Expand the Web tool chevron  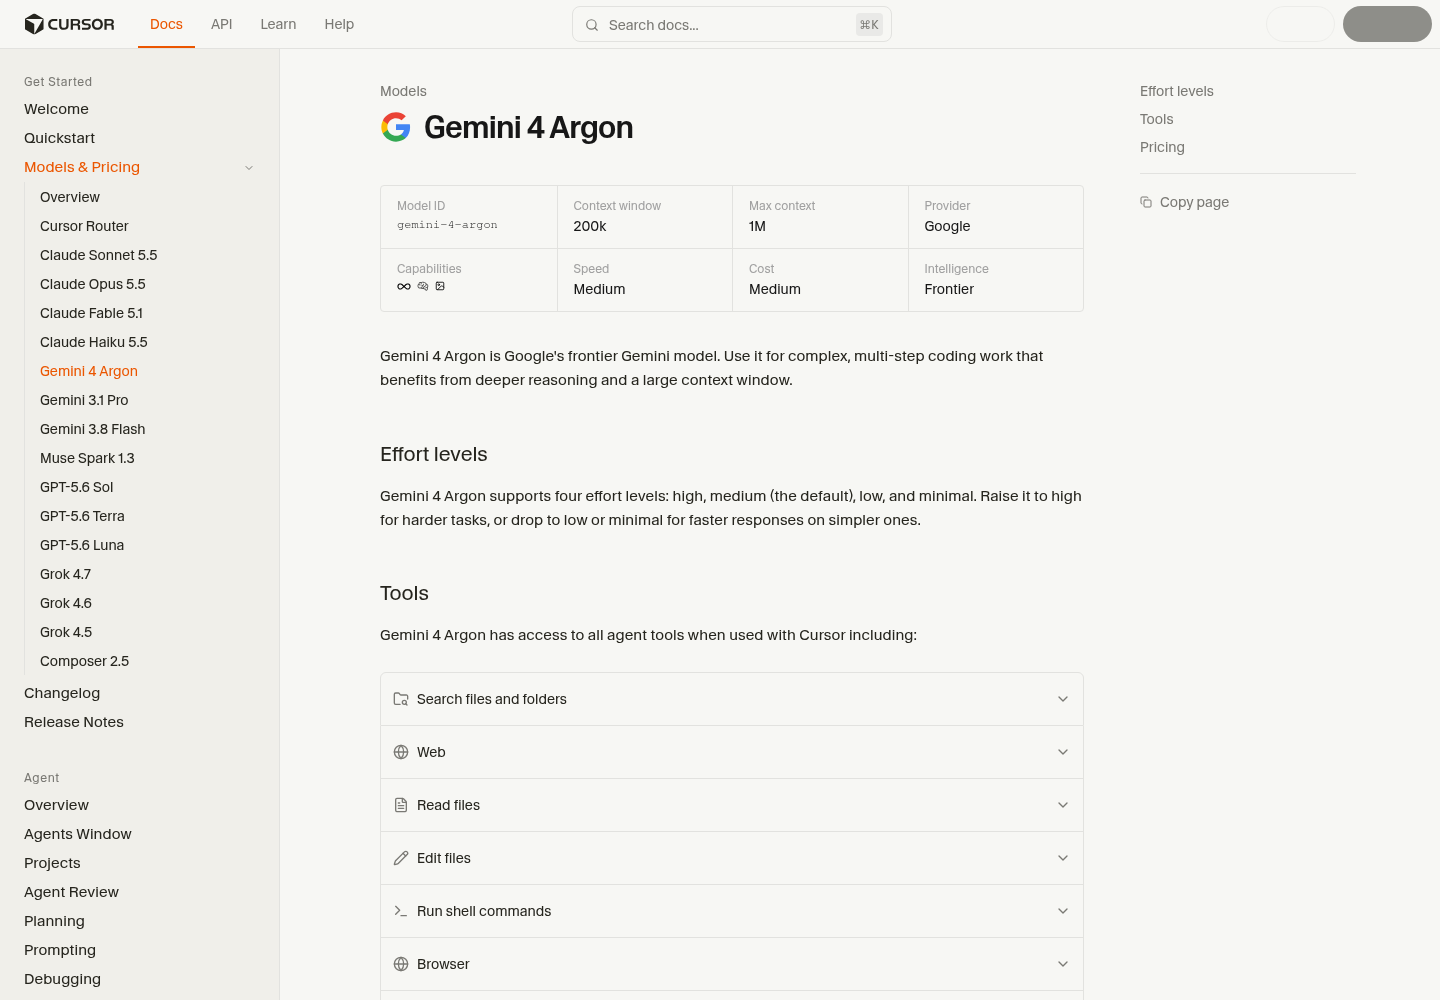coord(1063,752)
